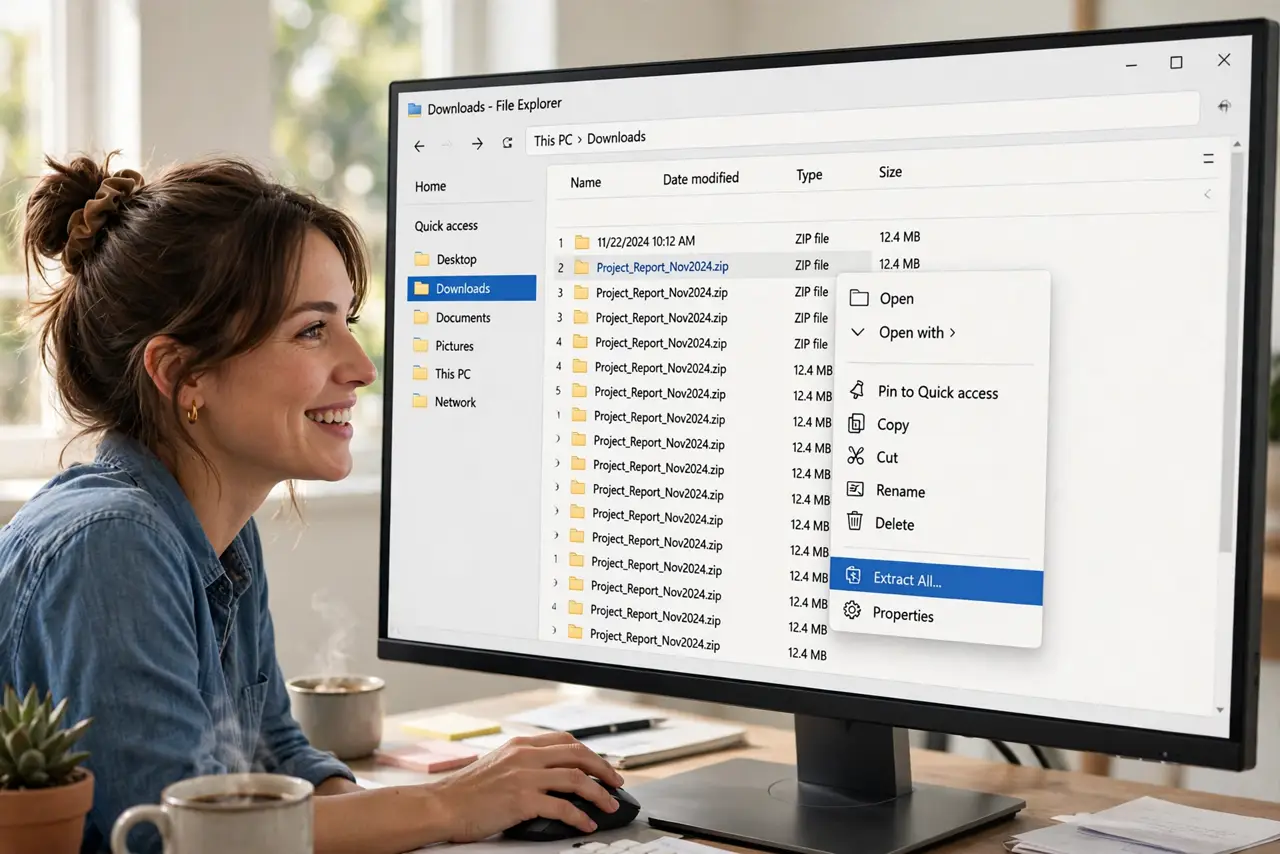Click the copy icon in context menu
This screenshot has width=1280, height=854.
pos(856,423)
